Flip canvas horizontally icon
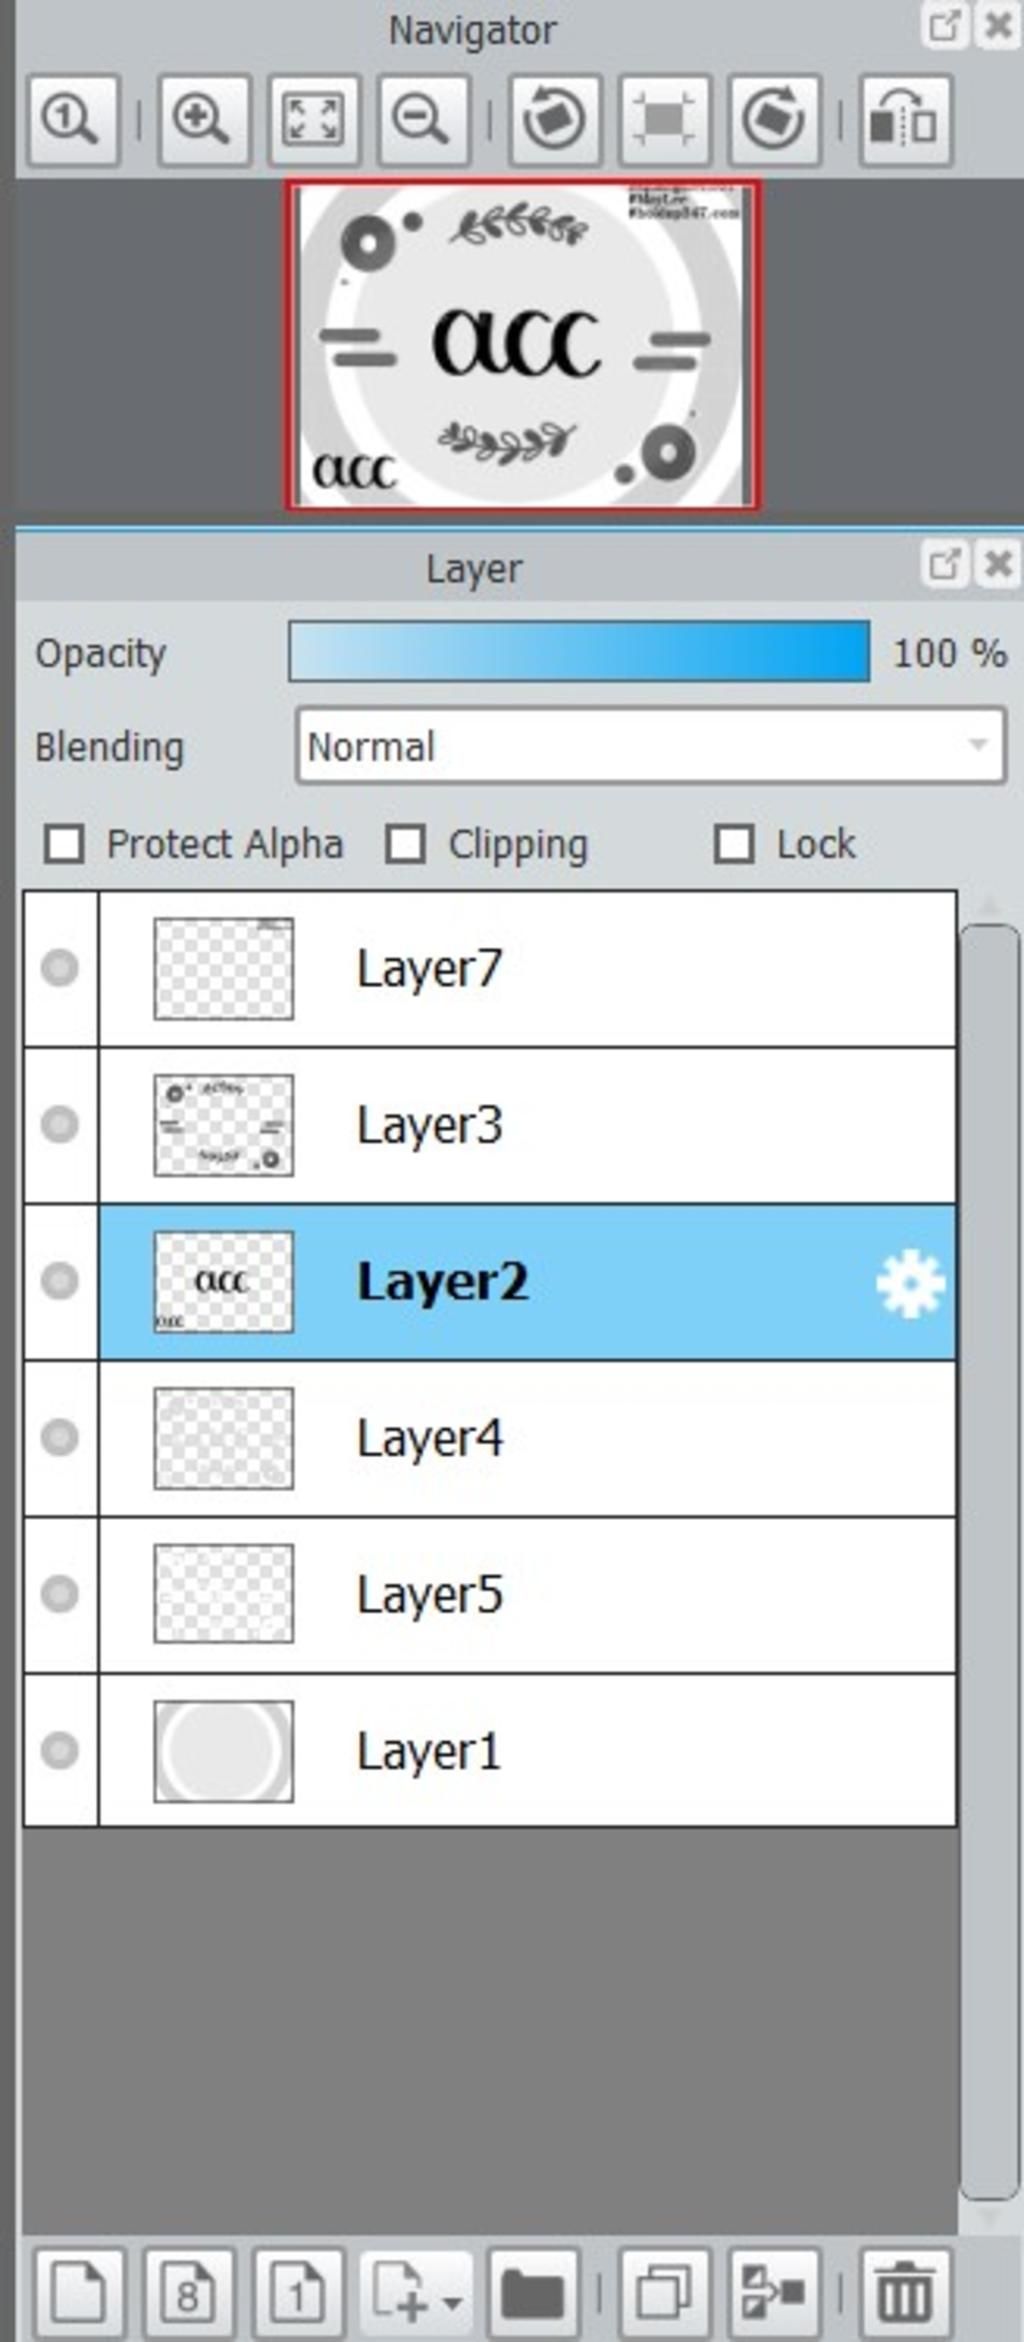 [906, 120]
